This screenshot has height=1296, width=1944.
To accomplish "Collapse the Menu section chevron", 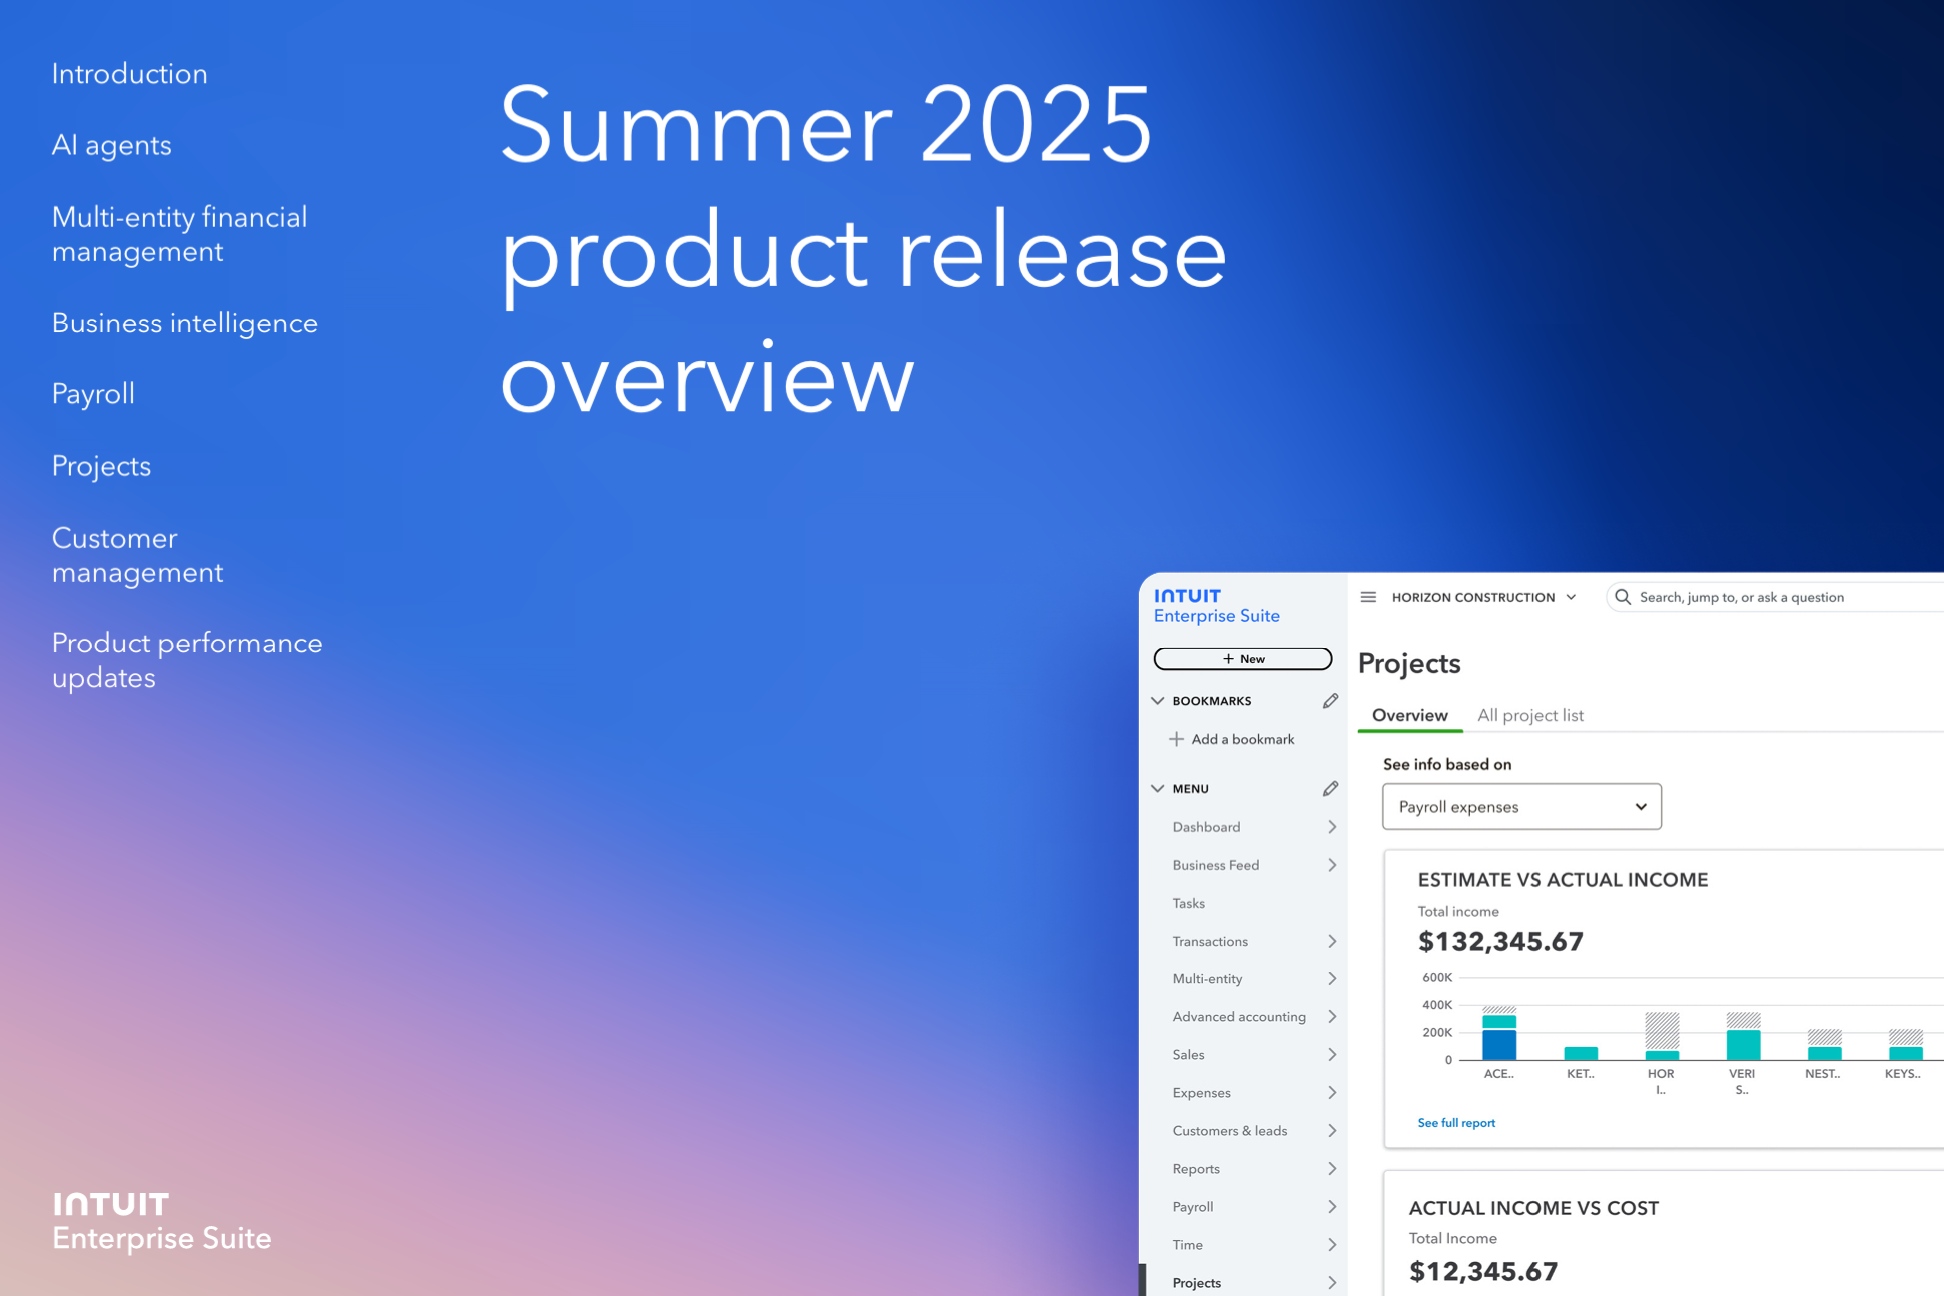I will pyautogui.click(x=1158, y=789).
